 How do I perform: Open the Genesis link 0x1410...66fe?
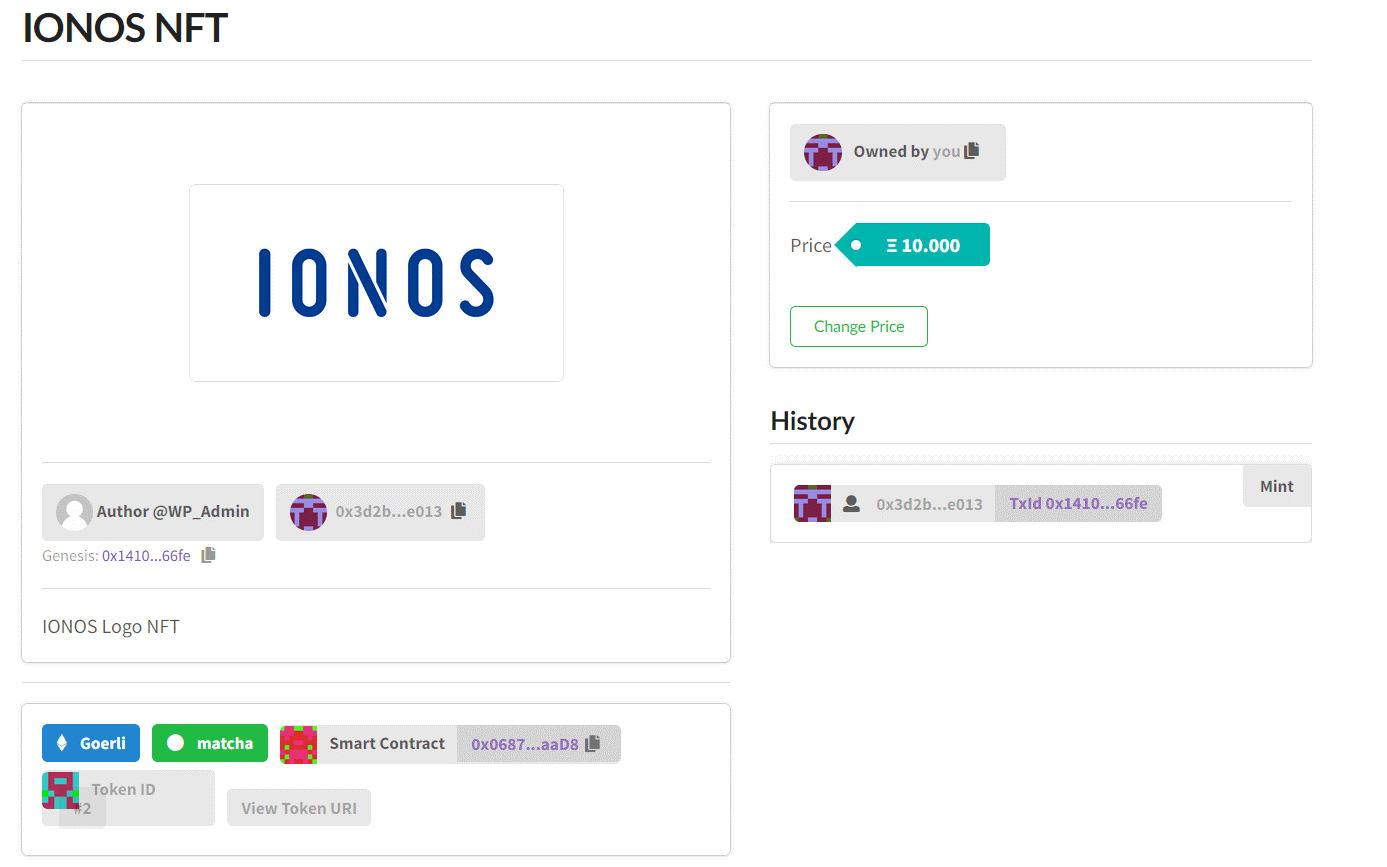pyautogui.click(x=146, y=555)
